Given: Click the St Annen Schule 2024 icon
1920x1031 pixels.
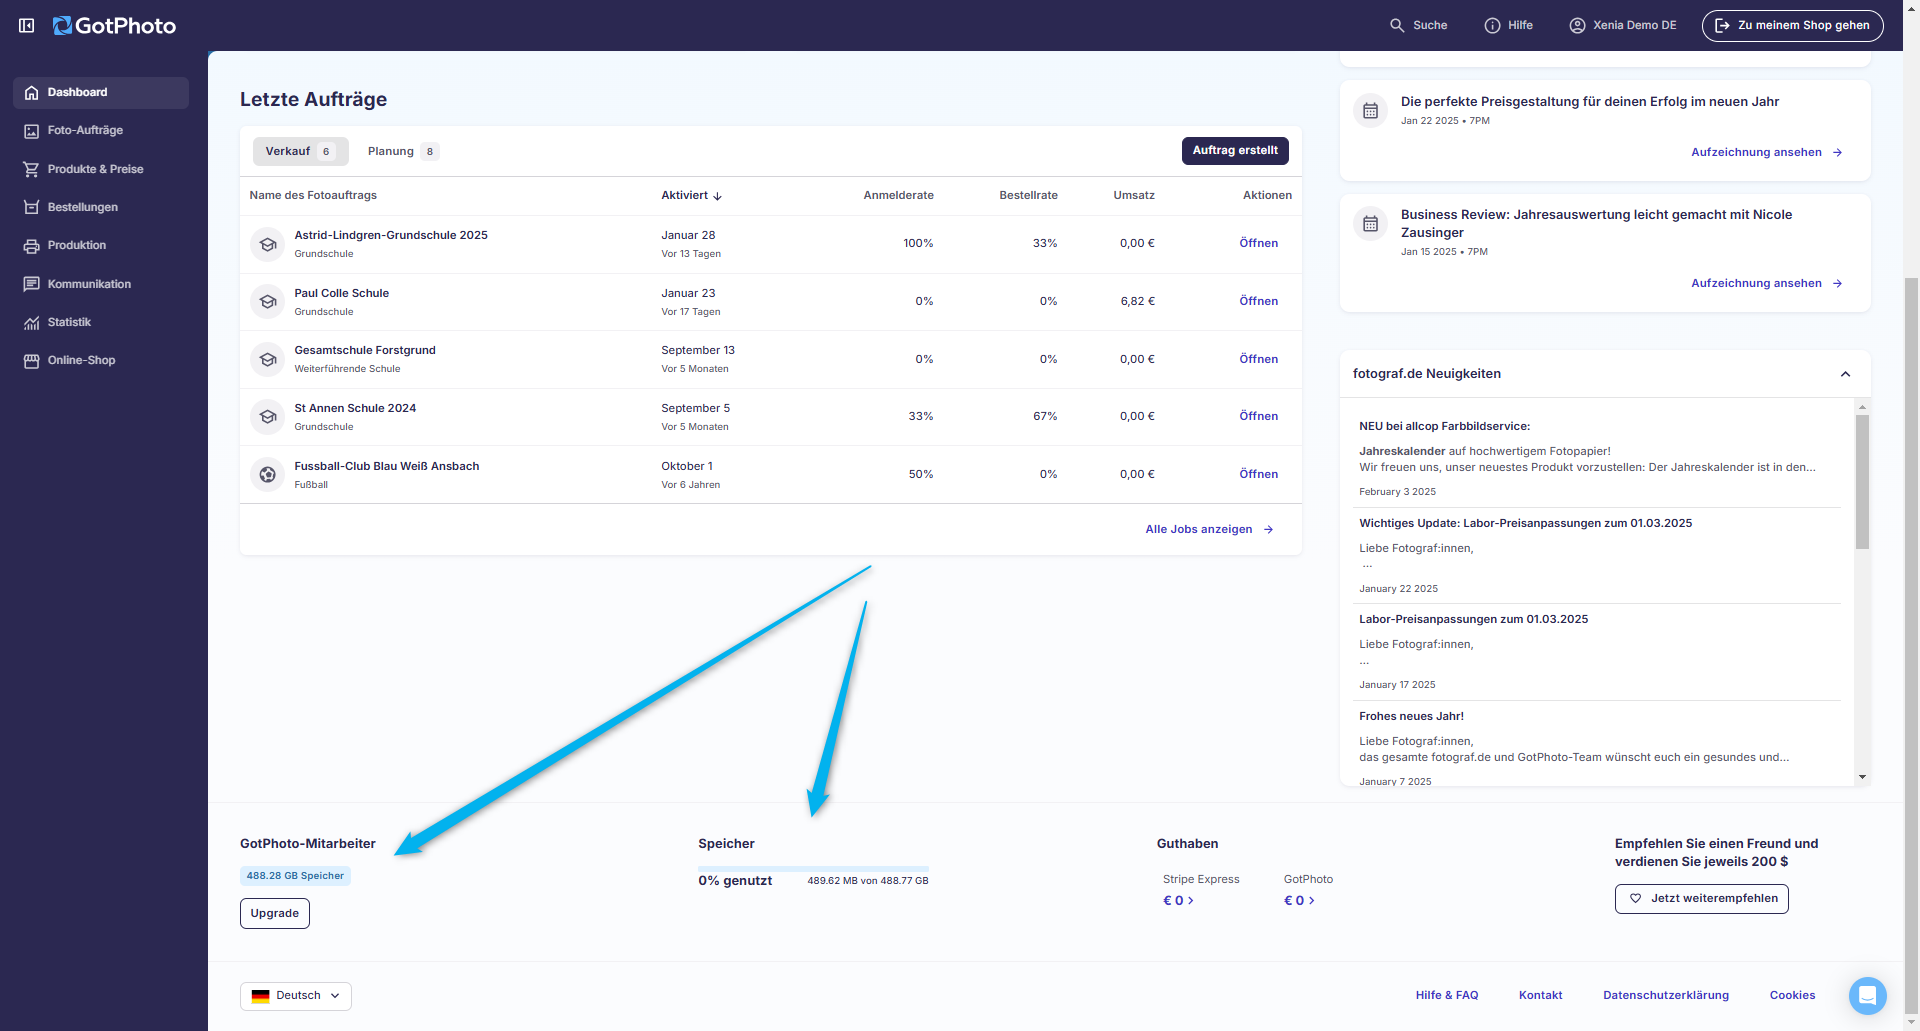Looking at the screenshot, I should pyautogui.click(x=267, y=417).
